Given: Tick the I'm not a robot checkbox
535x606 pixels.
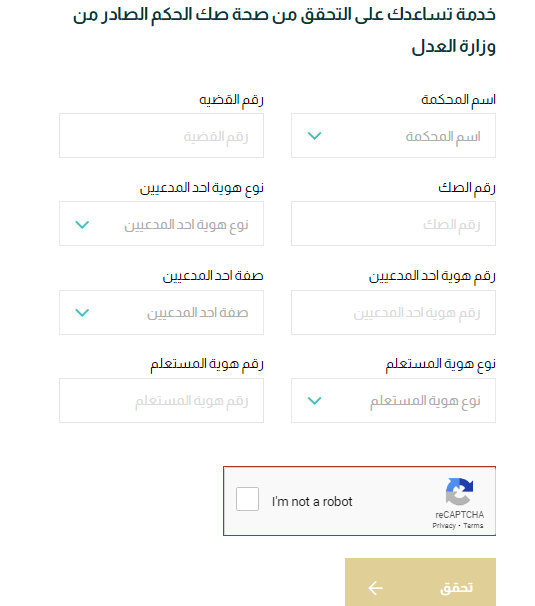Looking at the screenshot, I should [247, 499].
